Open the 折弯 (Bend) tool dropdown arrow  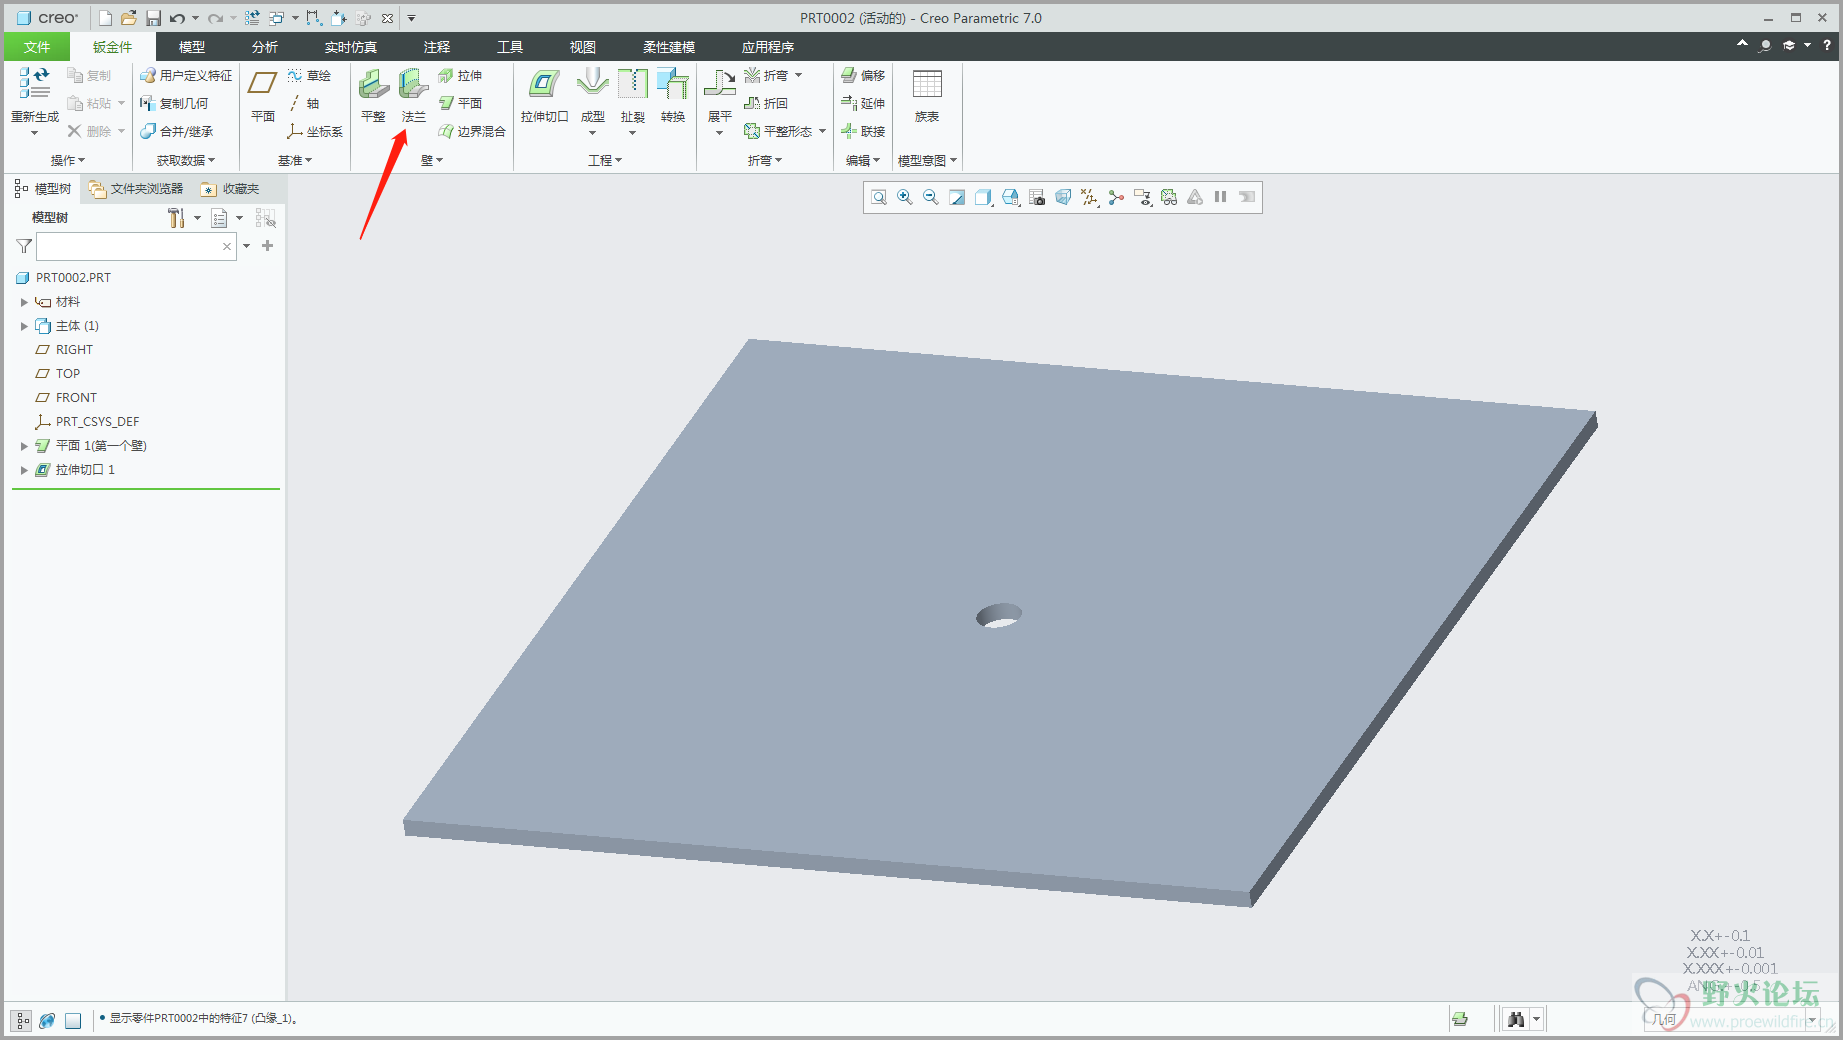click(798, 76)
